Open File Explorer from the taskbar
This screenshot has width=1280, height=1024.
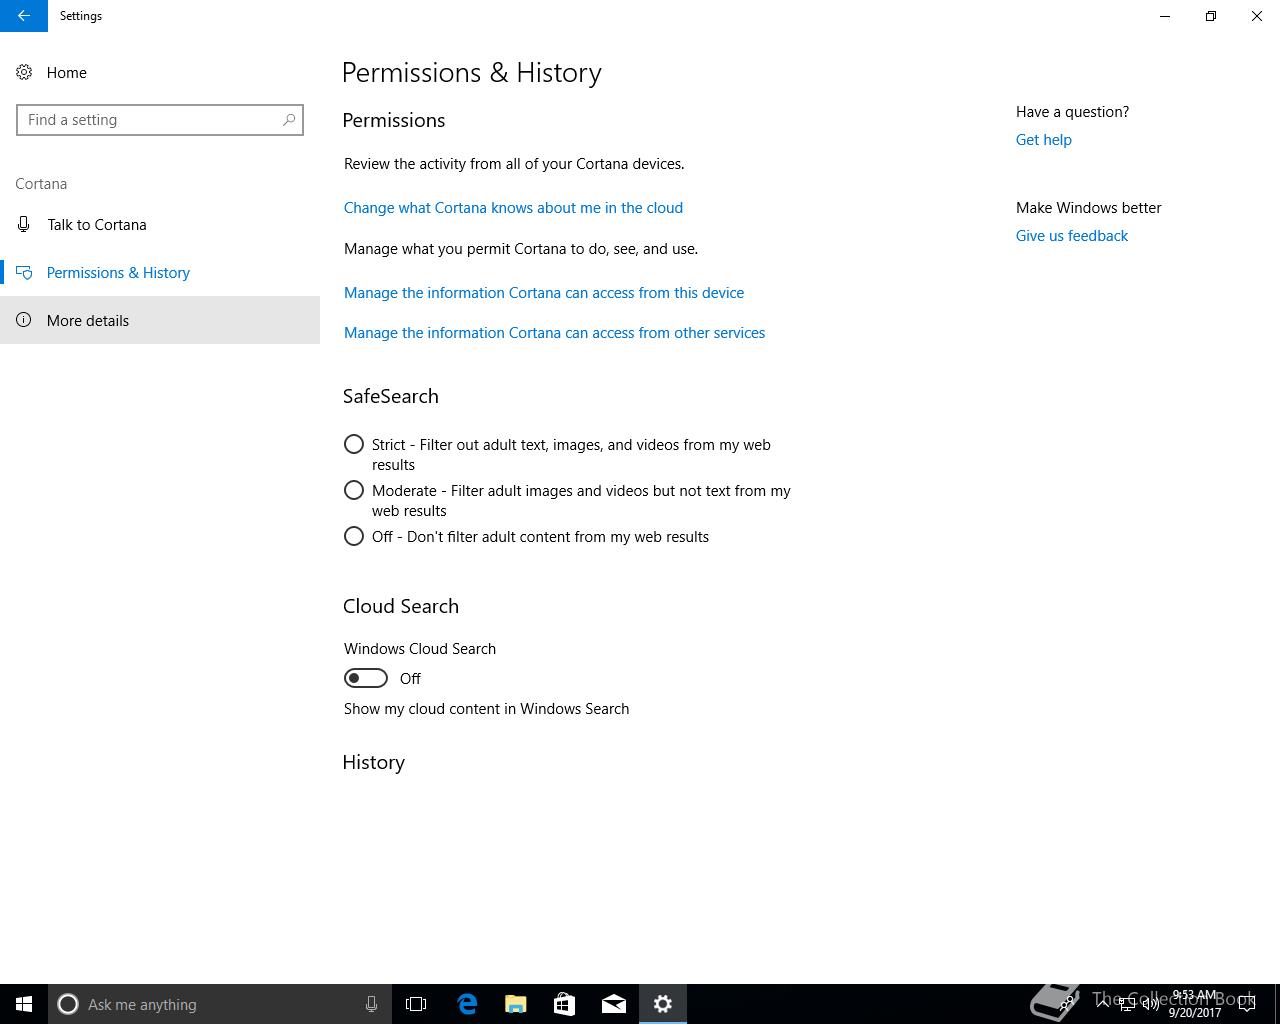pos(516,1004)
